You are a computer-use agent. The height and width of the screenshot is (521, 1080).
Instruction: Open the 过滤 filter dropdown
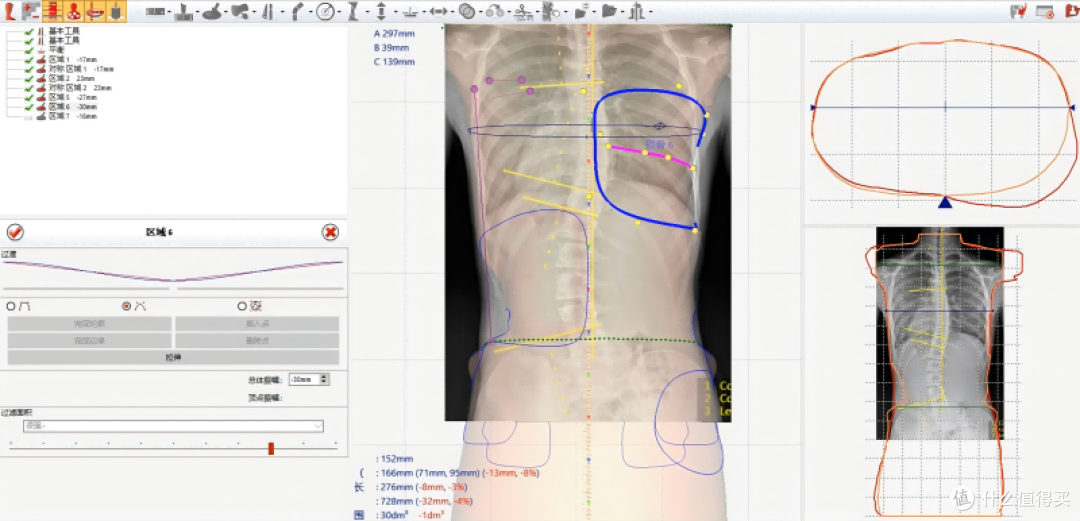pos(173,426)
